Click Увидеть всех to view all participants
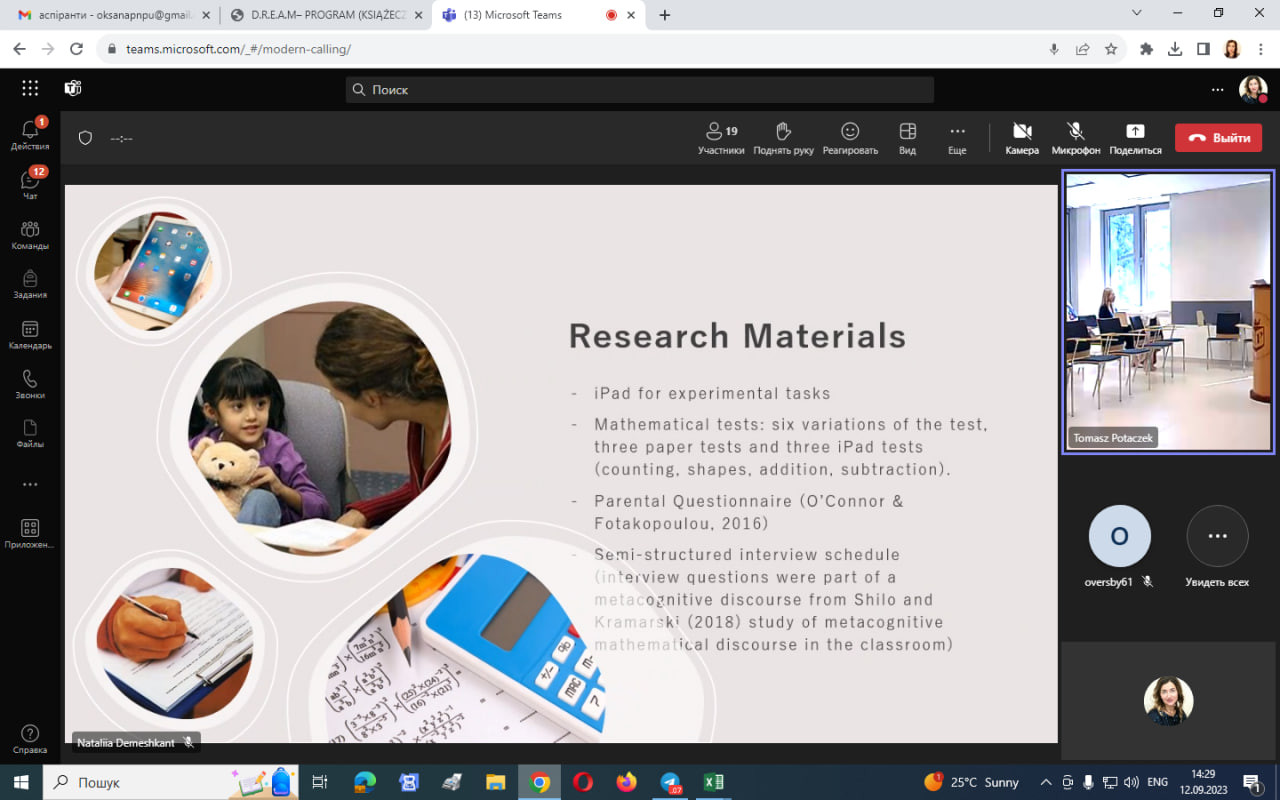The height and width of the screenshot is (800, 1280). coord(1217,547)
